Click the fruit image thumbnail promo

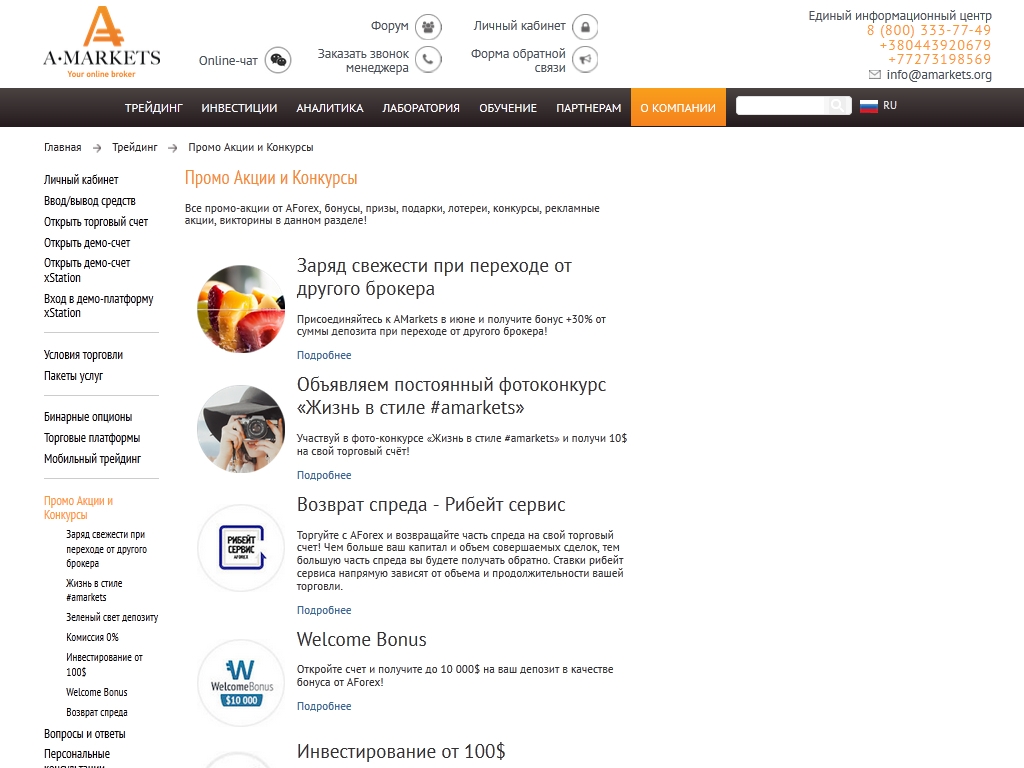[x=241, y=309]
